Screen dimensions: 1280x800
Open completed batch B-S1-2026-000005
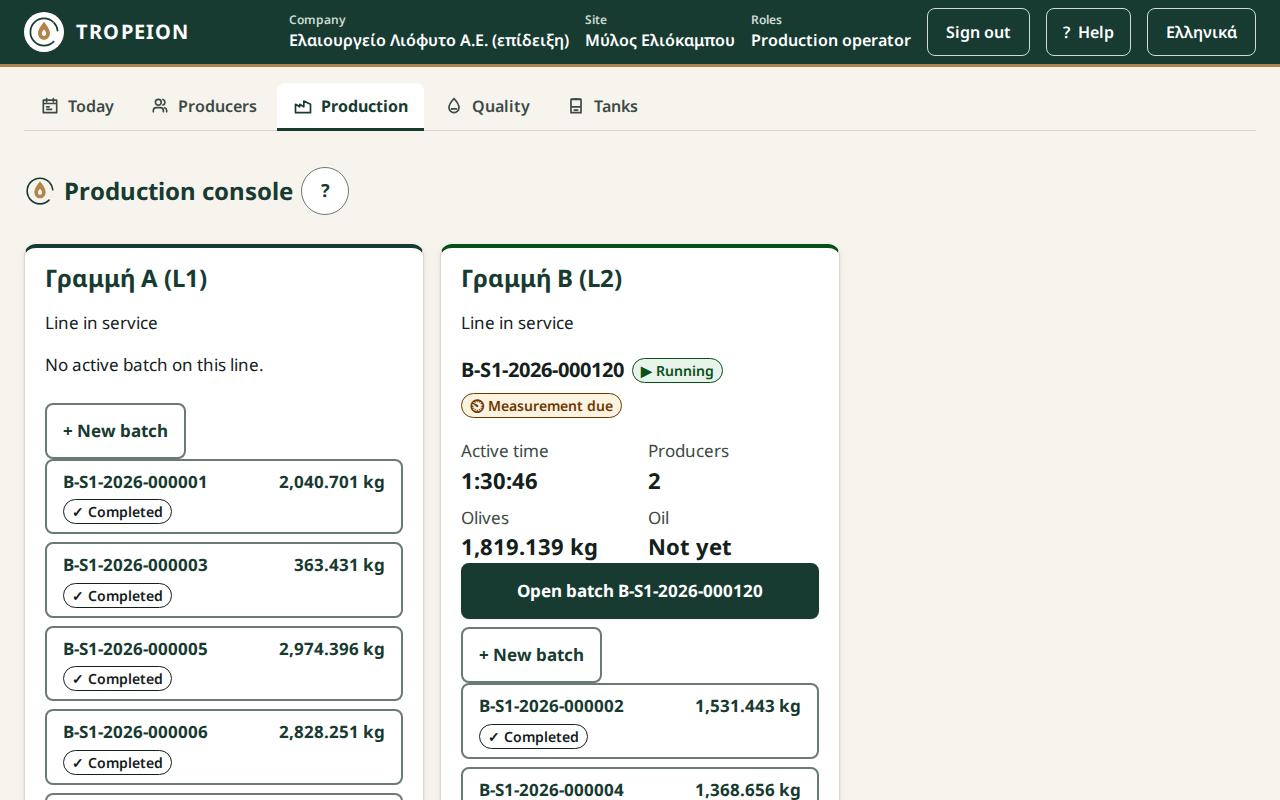point(224,663)
